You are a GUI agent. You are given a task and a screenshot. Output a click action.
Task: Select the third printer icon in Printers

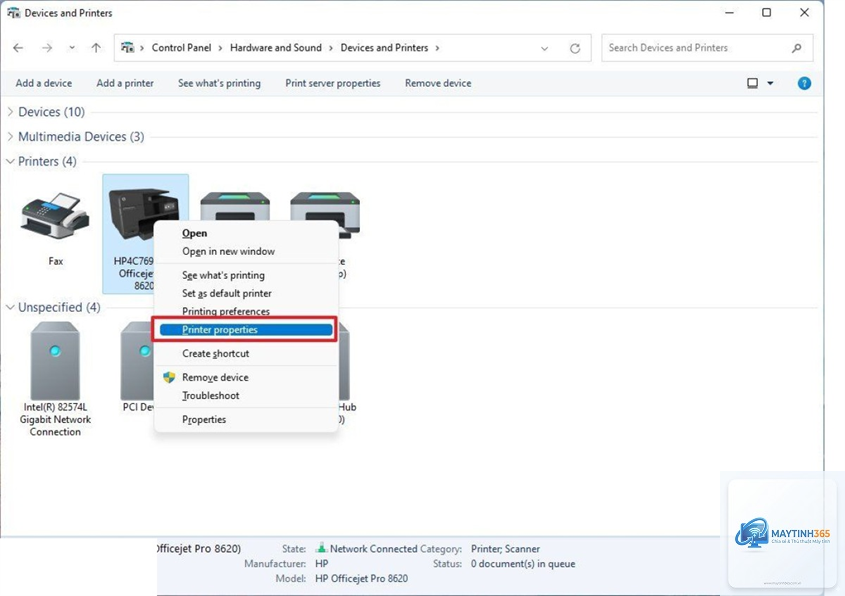[x=235, y=207]
